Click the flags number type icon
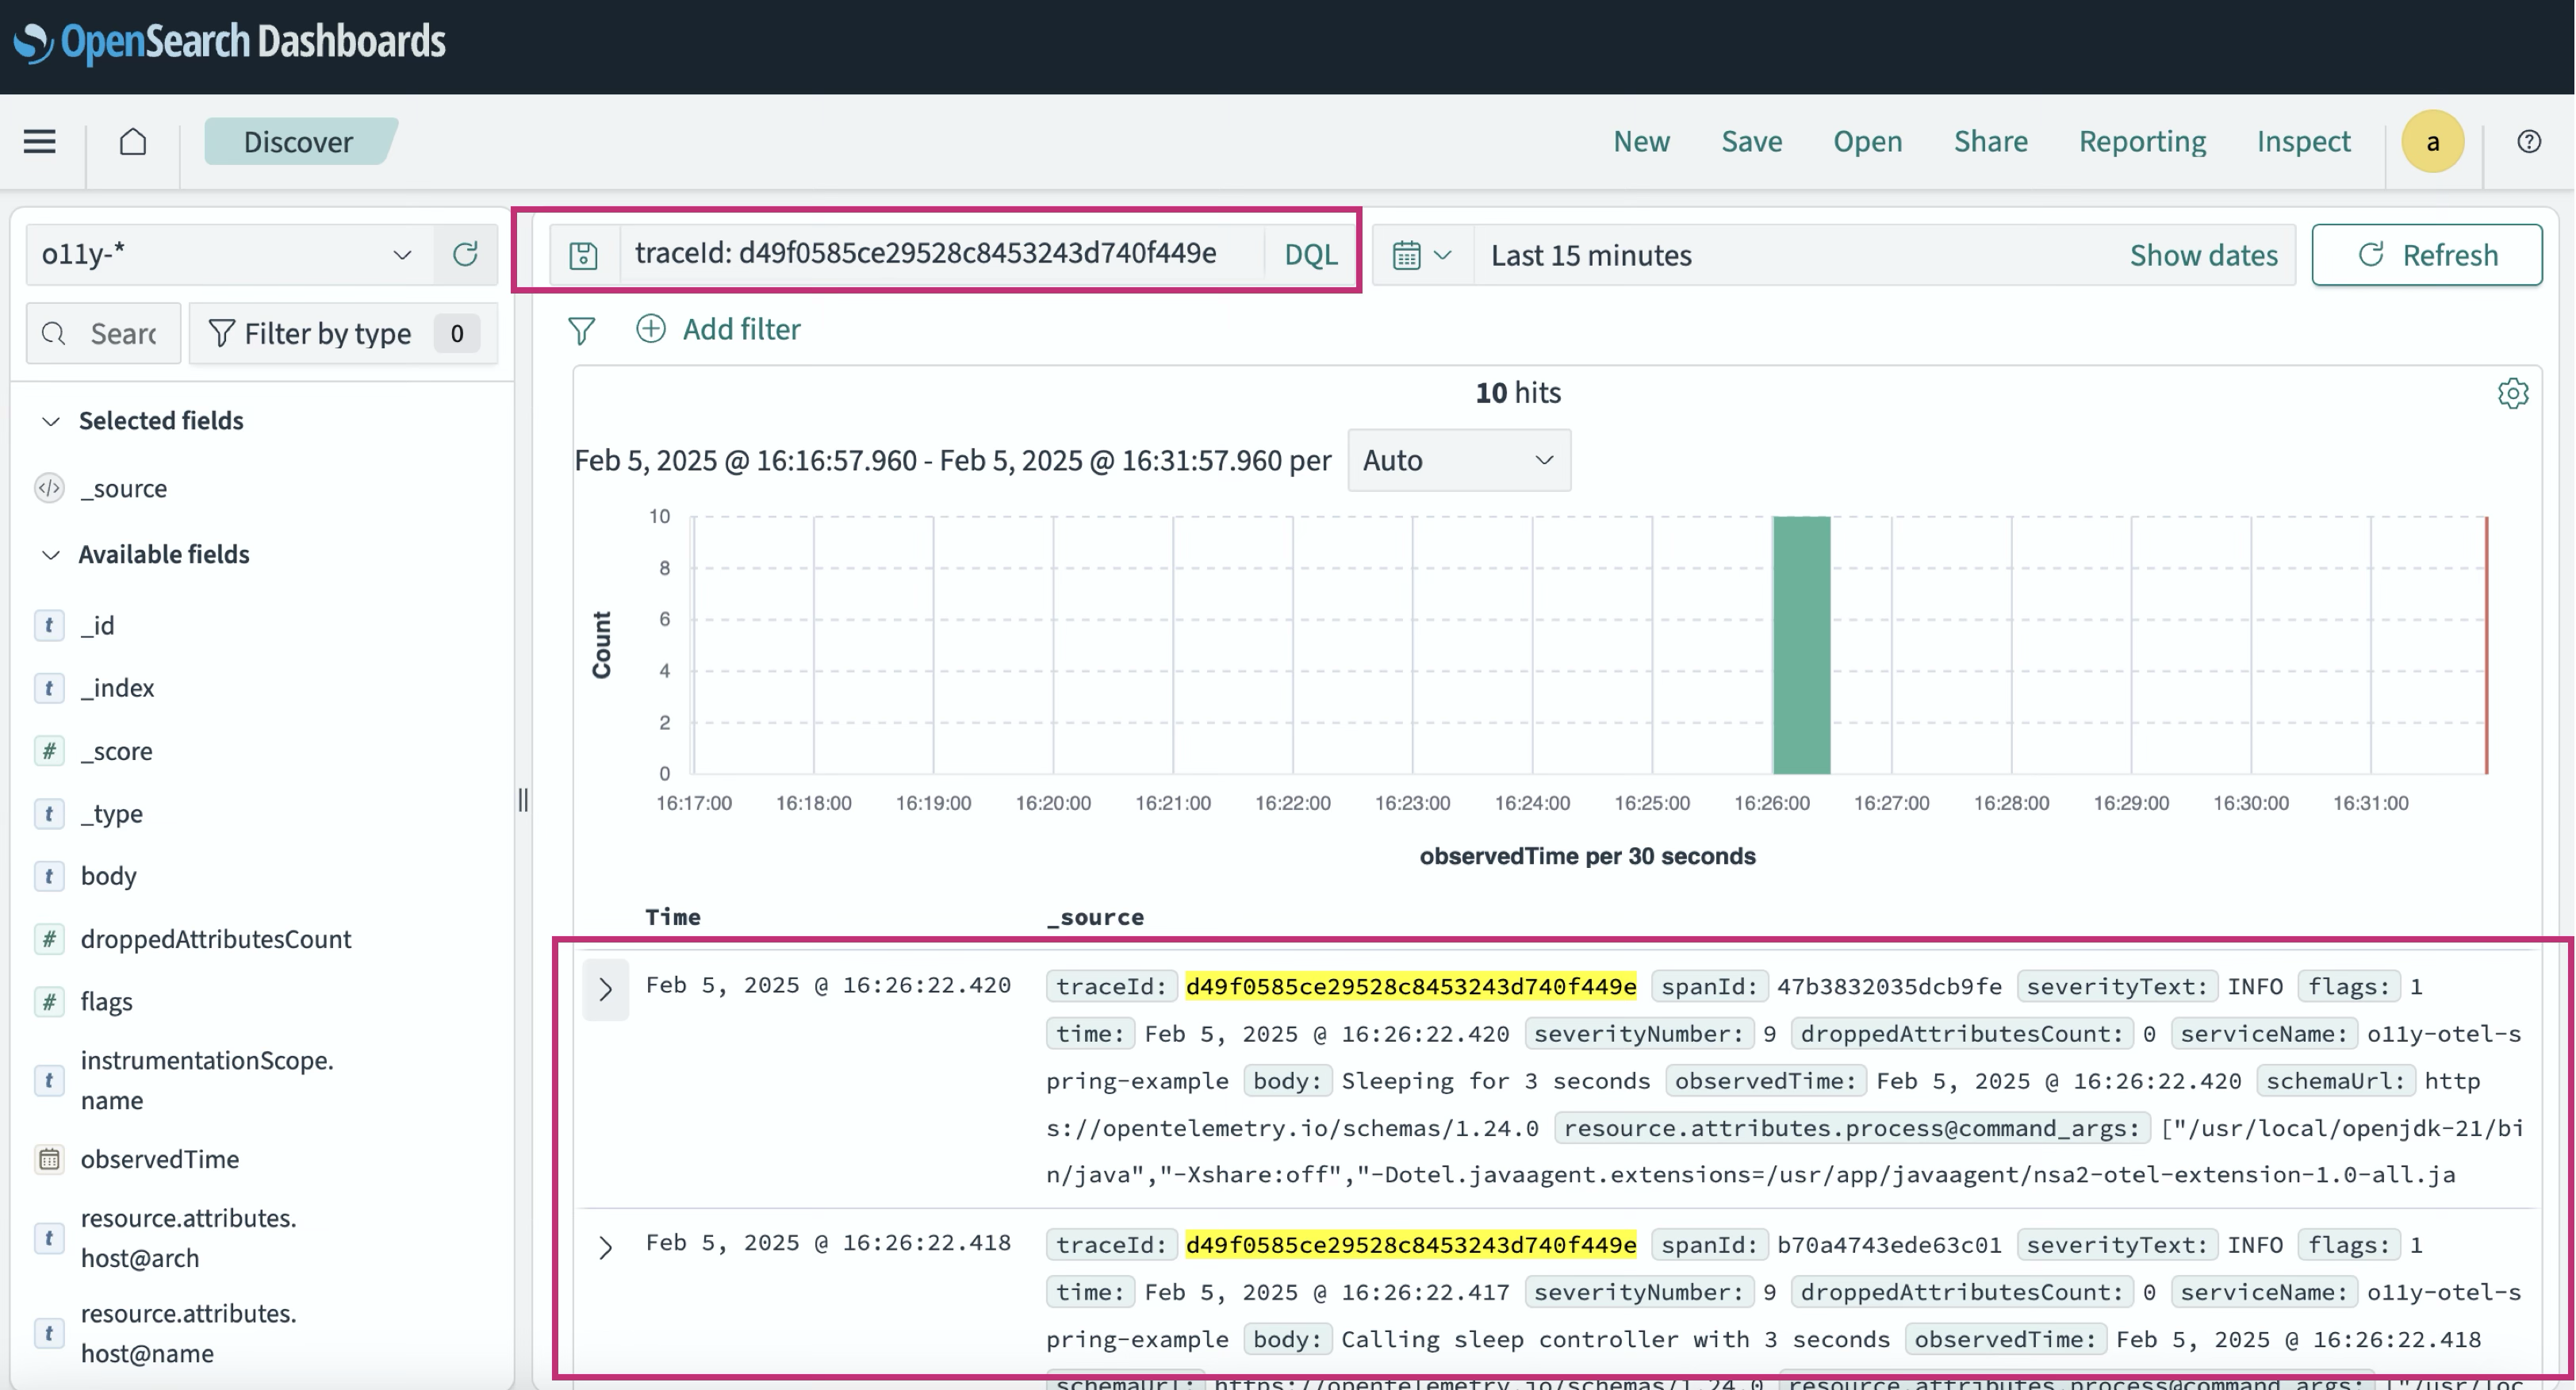Screen dimensions: 2576x1390 point(49,1001)
